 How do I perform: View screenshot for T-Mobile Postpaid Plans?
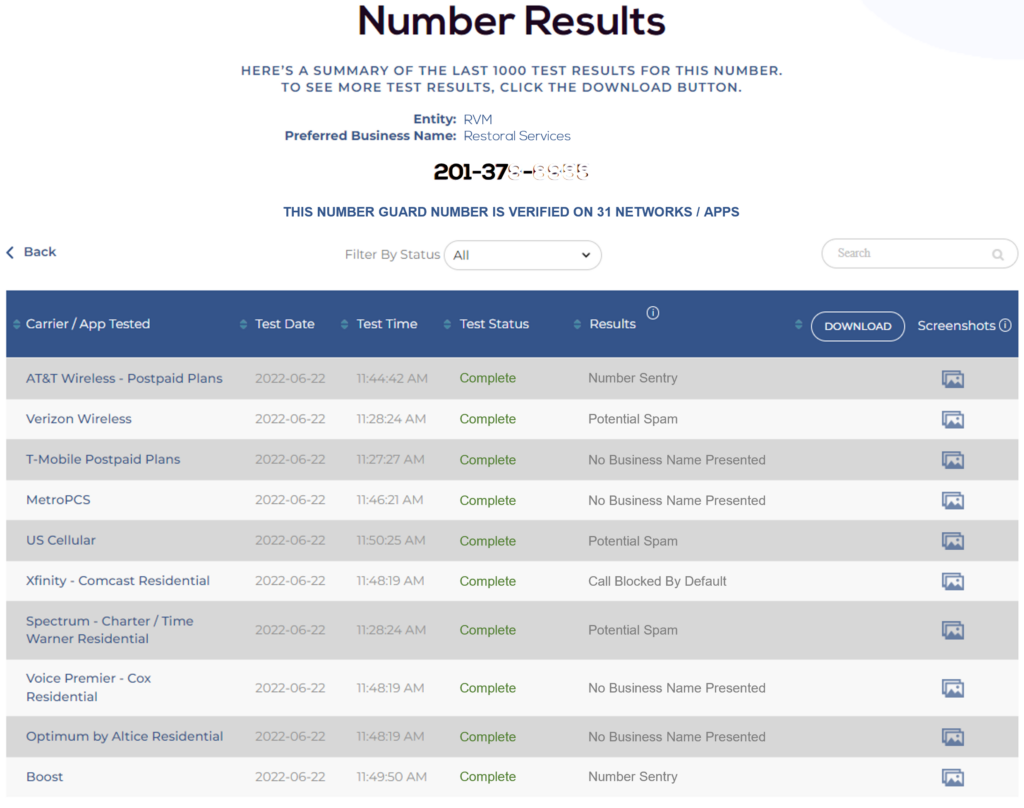952,460
